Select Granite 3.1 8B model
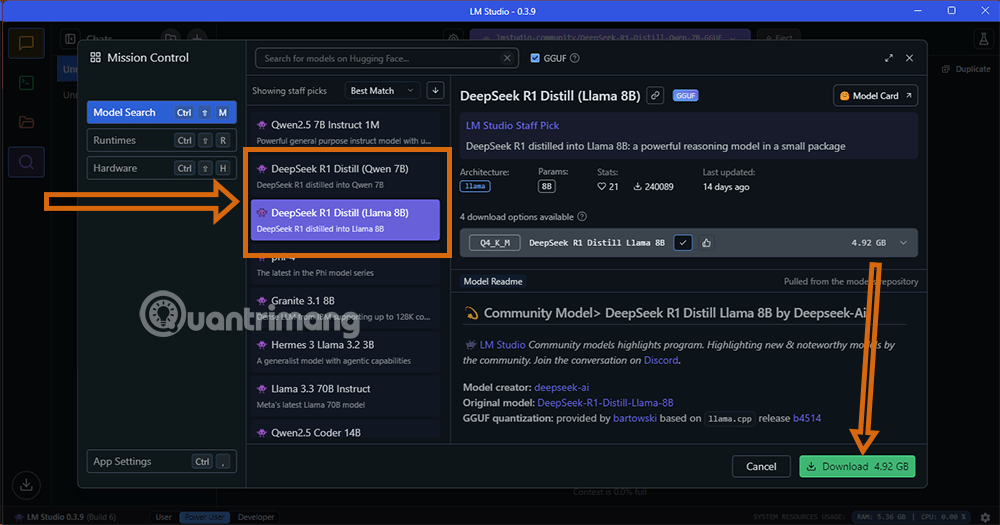The image size is (1000, 525). click(345, 308)
